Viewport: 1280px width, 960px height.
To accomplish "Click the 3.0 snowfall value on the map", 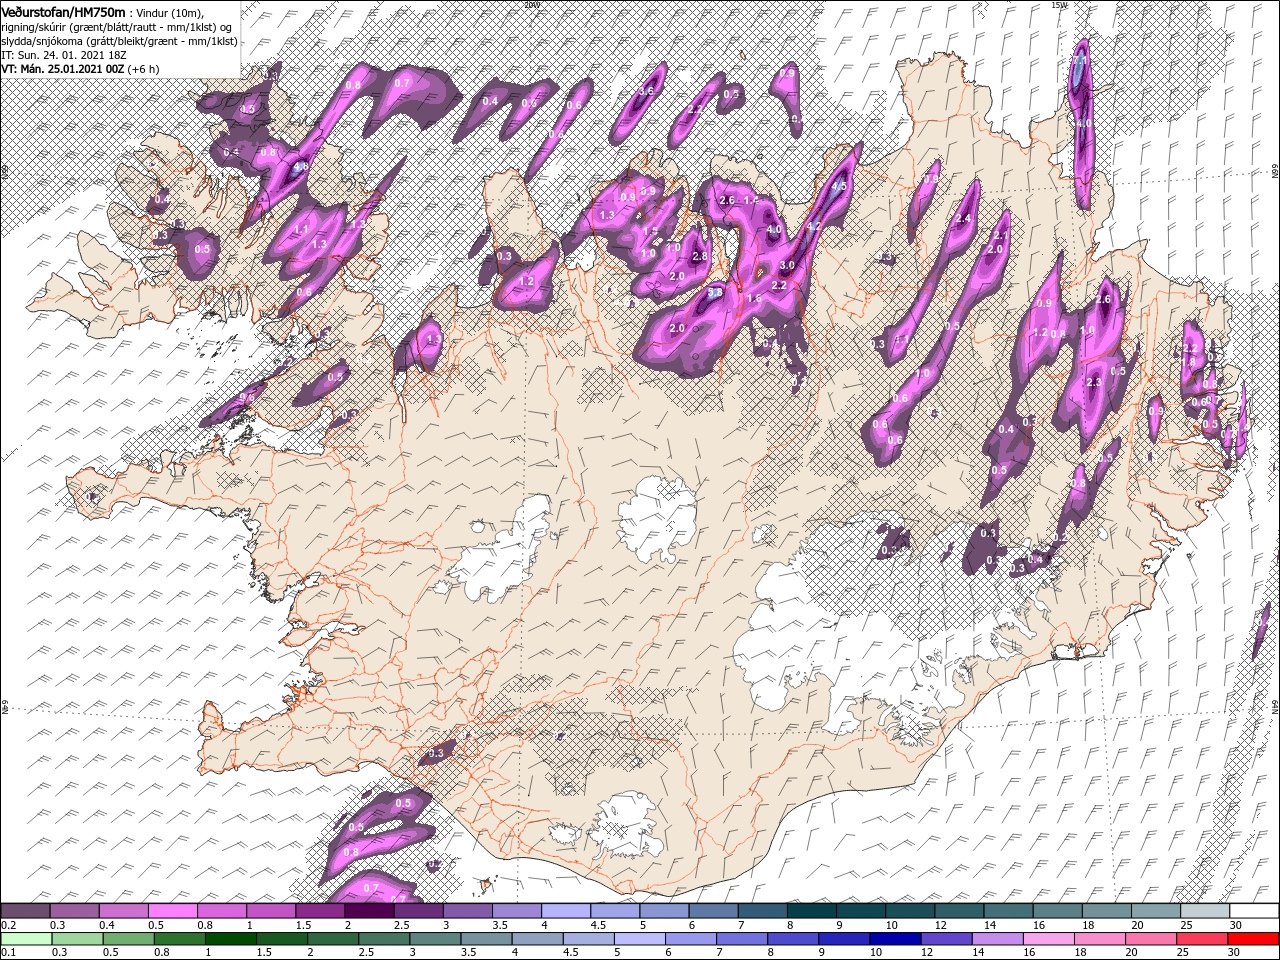I will point(787,266).
